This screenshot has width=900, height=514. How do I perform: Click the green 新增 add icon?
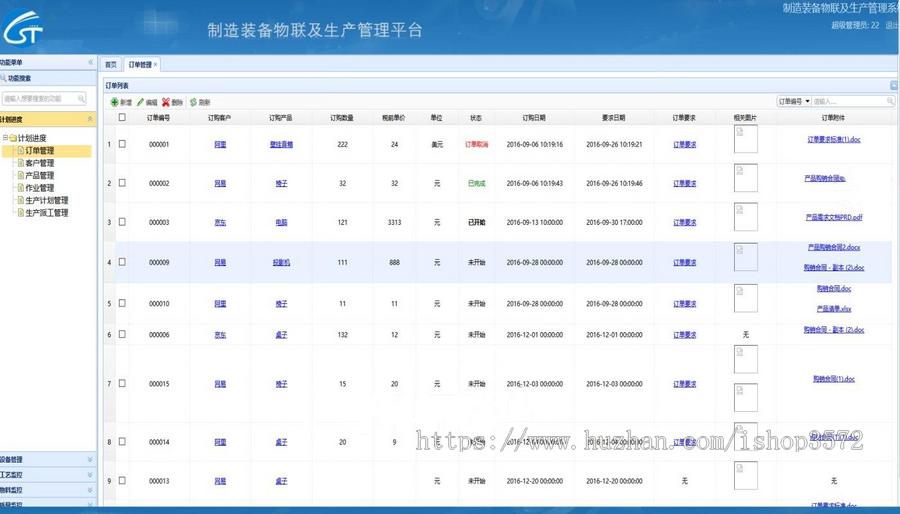(114, 102)
